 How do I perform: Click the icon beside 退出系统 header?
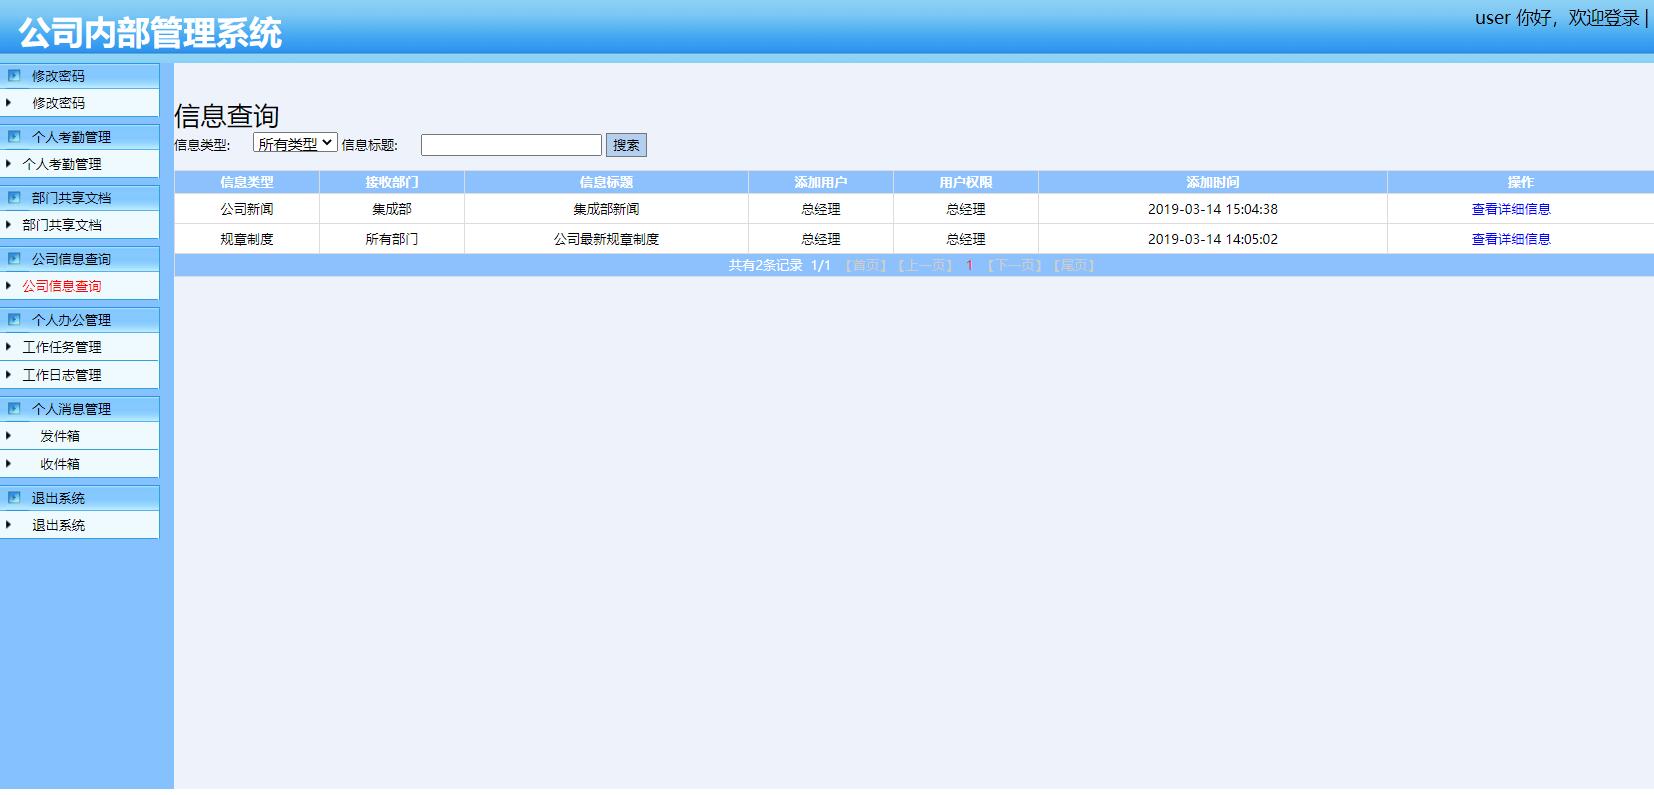(14, 497)
